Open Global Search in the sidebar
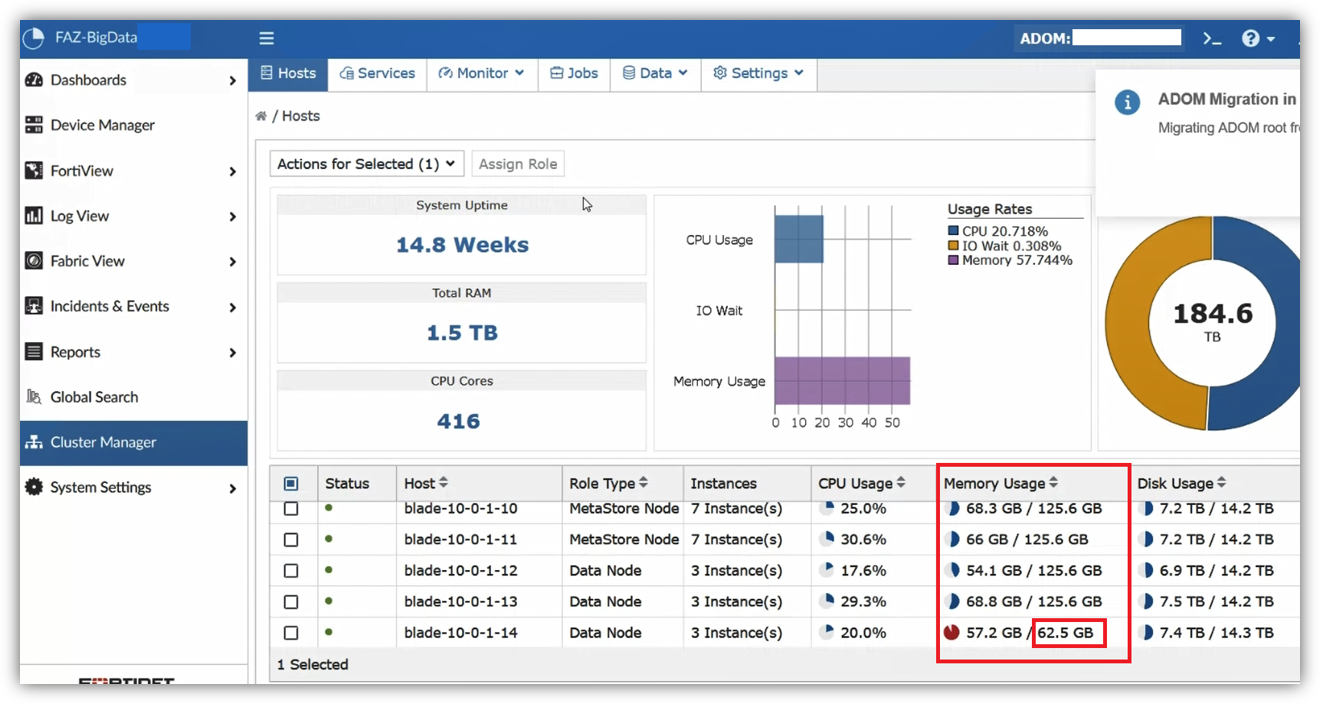The width and height of the screenshot is (1320, 704). click(x=133, y=397)
